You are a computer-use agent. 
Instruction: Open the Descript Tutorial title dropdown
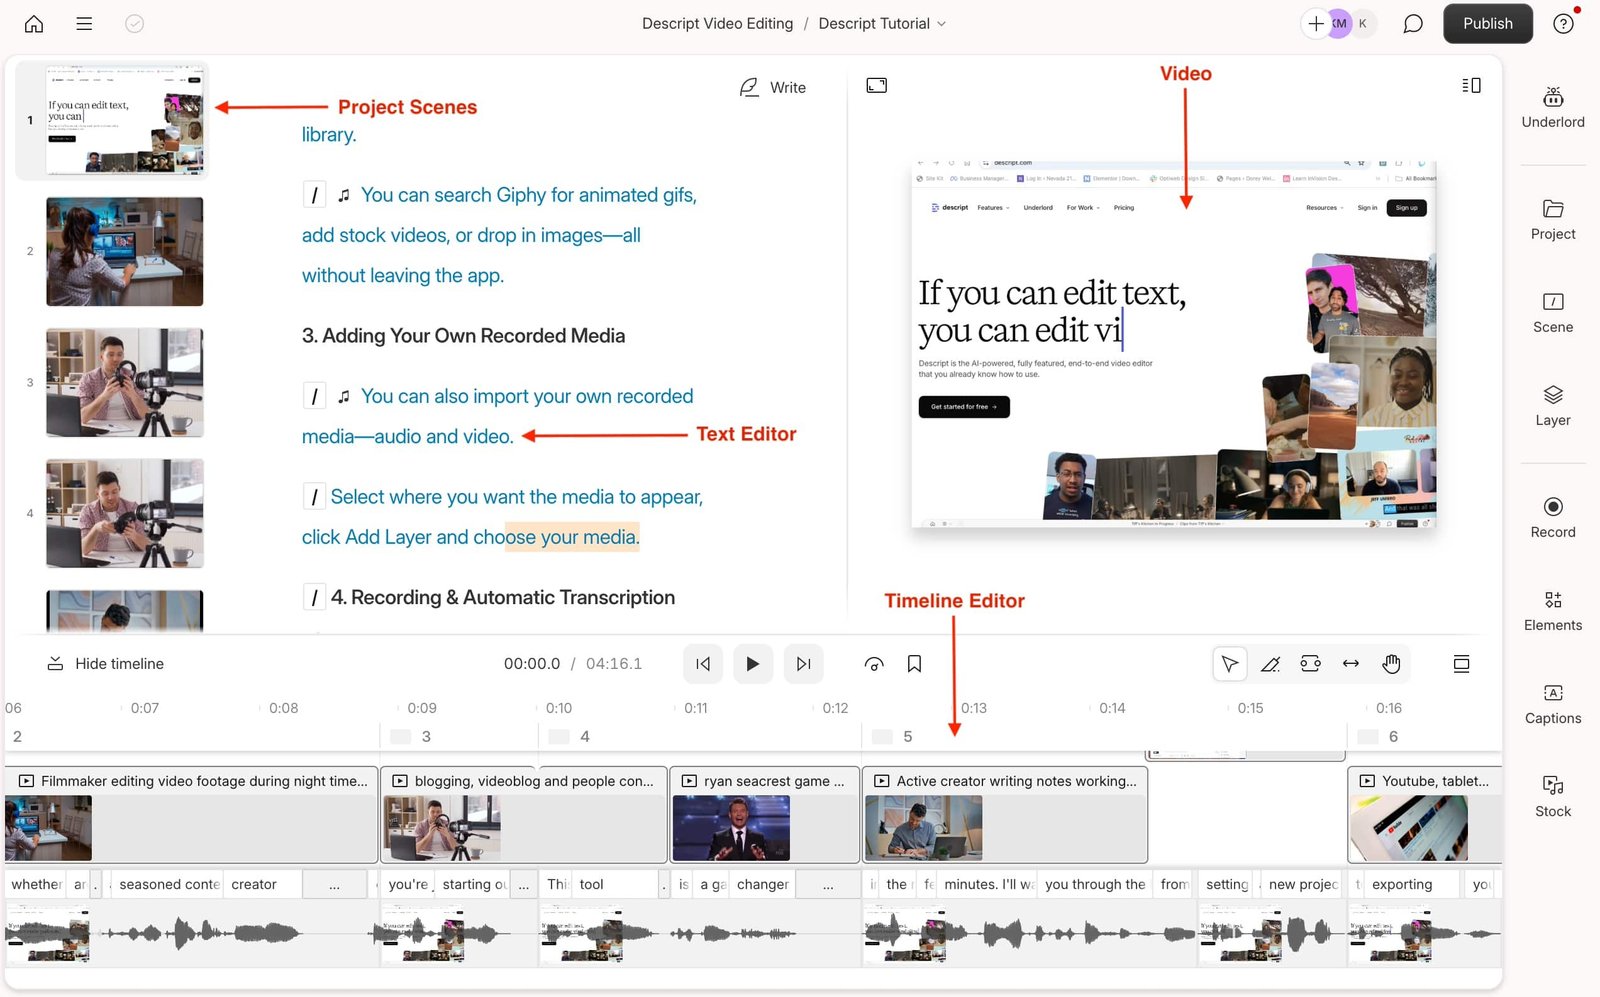point(882,24)
